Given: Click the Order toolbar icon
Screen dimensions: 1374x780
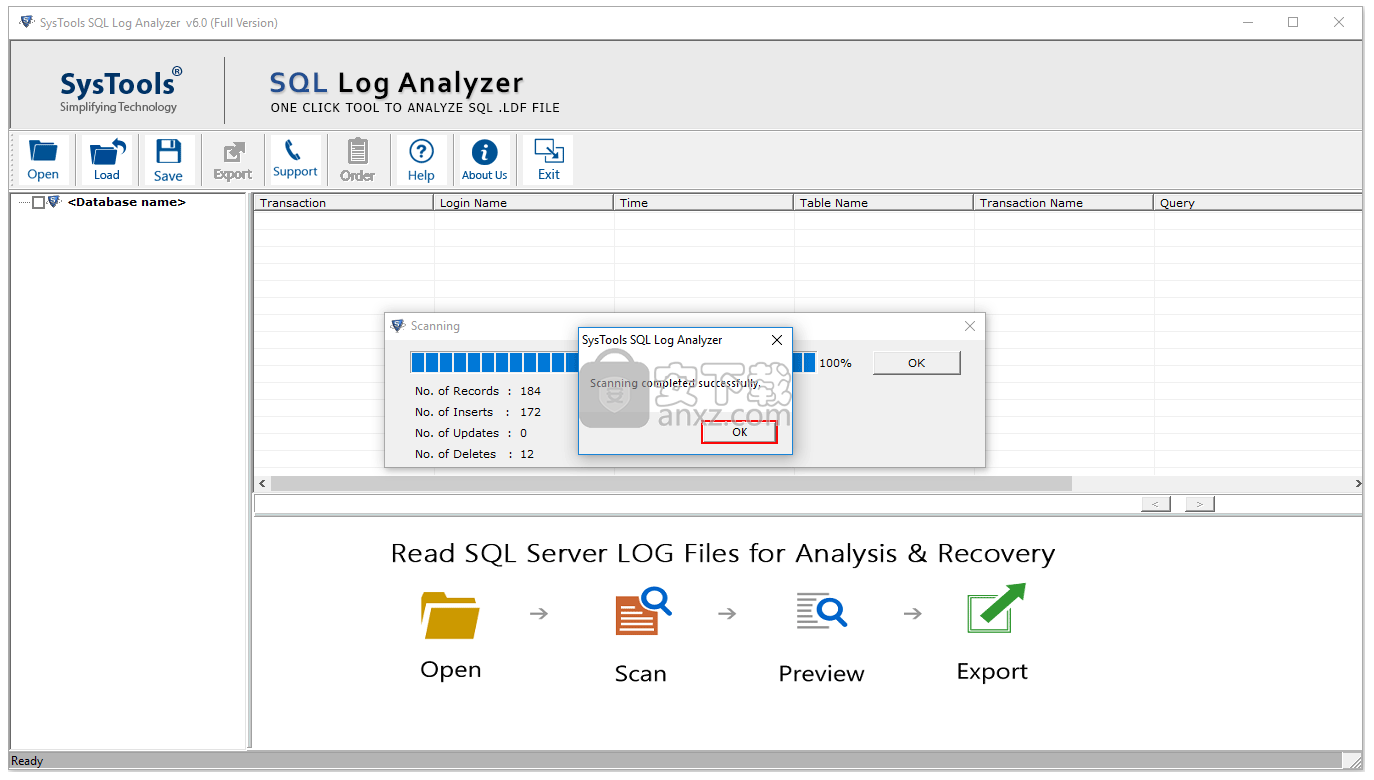Looking at the screenshot, I should pyautogui.click(x=358, y=160).
